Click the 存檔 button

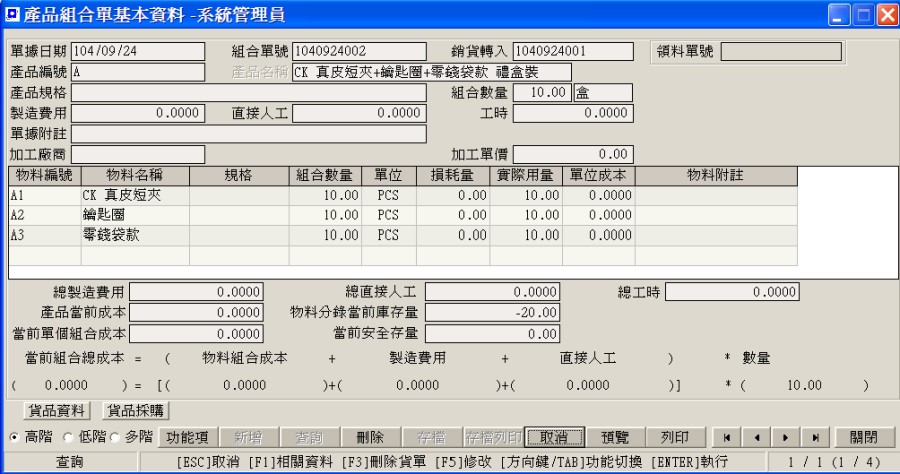tap(432, 437)
